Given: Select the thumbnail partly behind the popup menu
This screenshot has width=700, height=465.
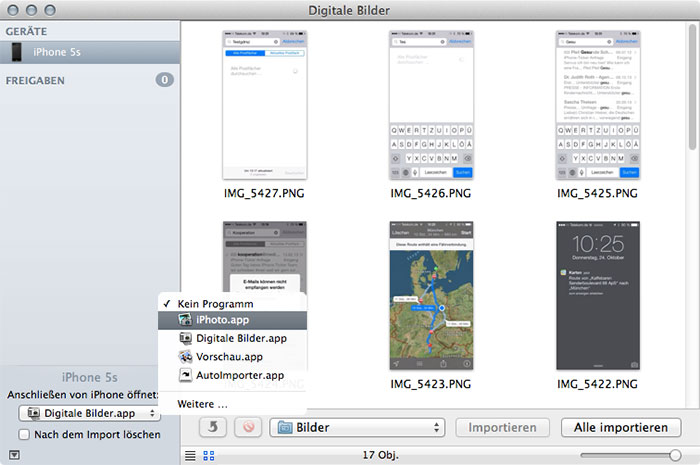Looking at the screenshot, I should tap(264, 257).
